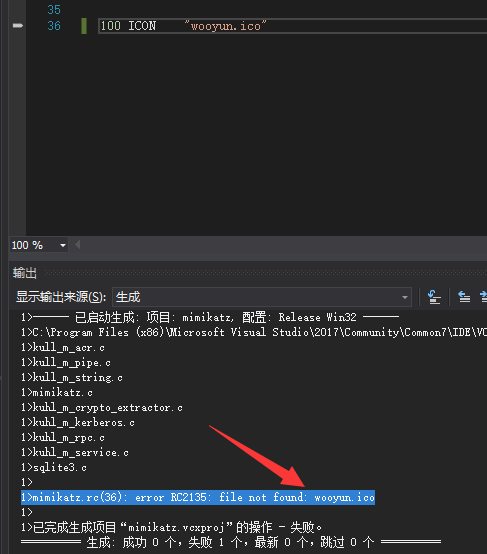487x554 pixels.
Task: Select the 输出 panel title
Action: [x=24, y=273]
